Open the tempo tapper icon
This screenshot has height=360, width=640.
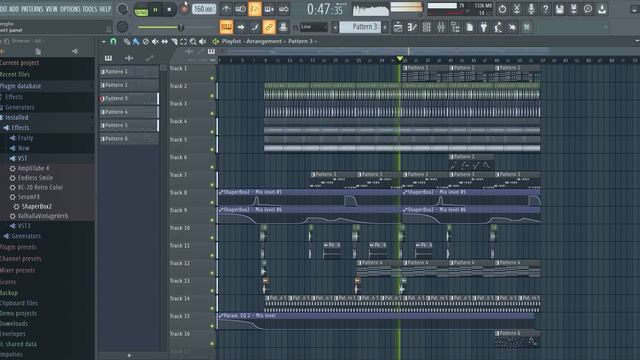[x=498, y=27]
